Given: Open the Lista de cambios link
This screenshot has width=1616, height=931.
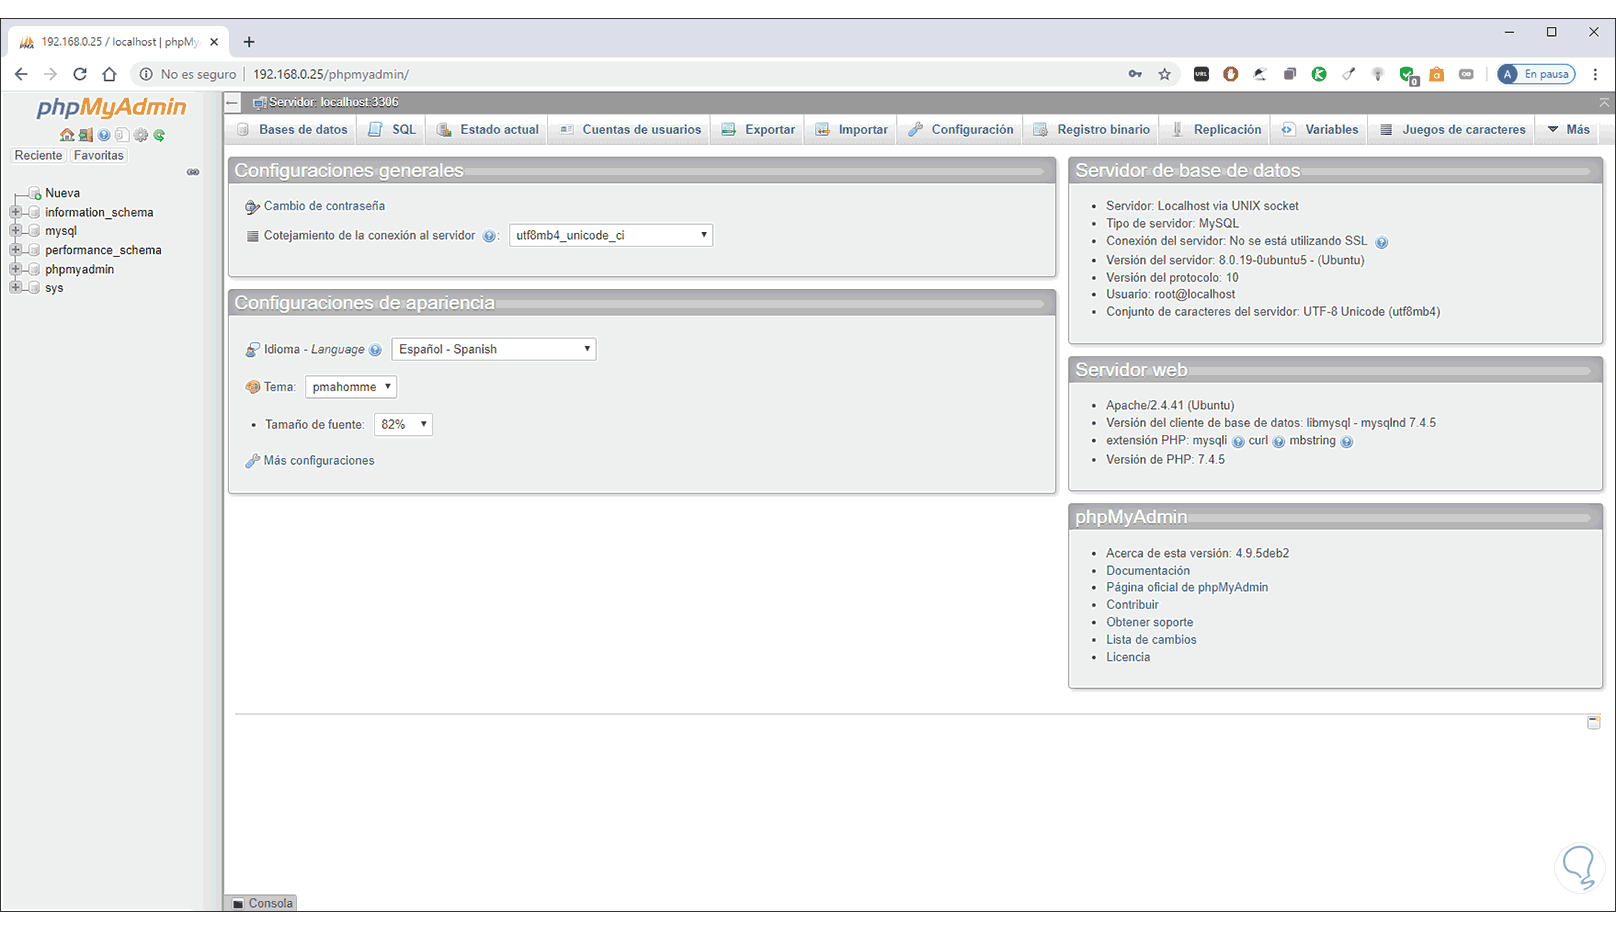Looking at the screenshot, I should click(x=1151, y=640).
